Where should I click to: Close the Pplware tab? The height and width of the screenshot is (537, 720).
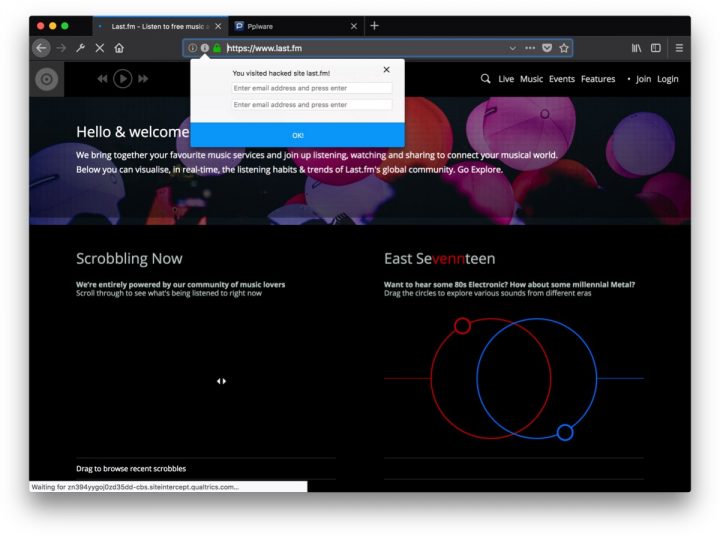coord(354,26)
